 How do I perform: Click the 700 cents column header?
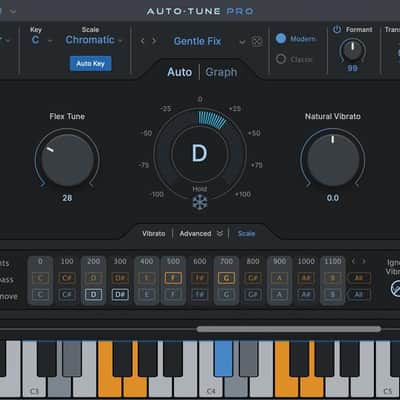pos(226,261)
